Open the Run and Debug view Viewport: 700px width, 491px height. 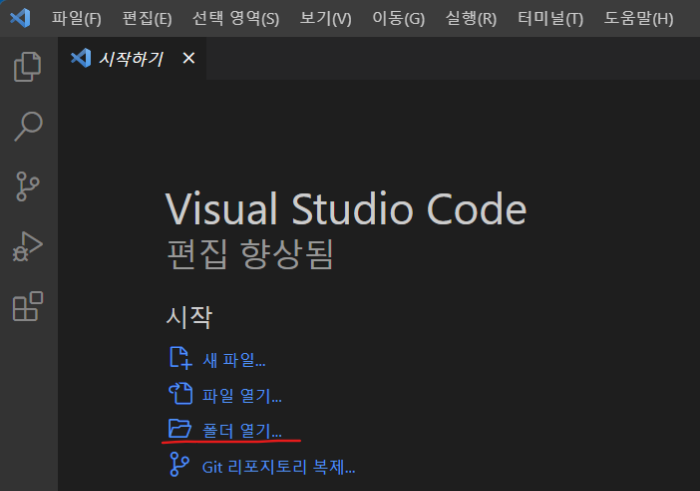tap(28, 246)
